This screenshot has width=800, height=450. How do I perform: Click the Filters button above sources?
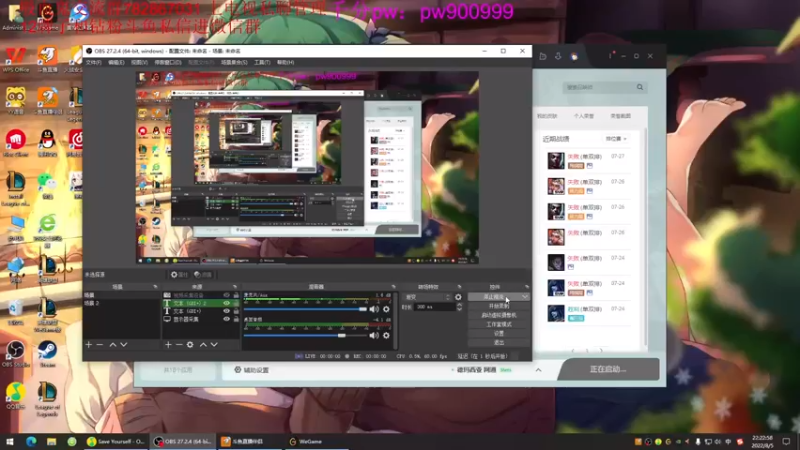tap(203, 274)
